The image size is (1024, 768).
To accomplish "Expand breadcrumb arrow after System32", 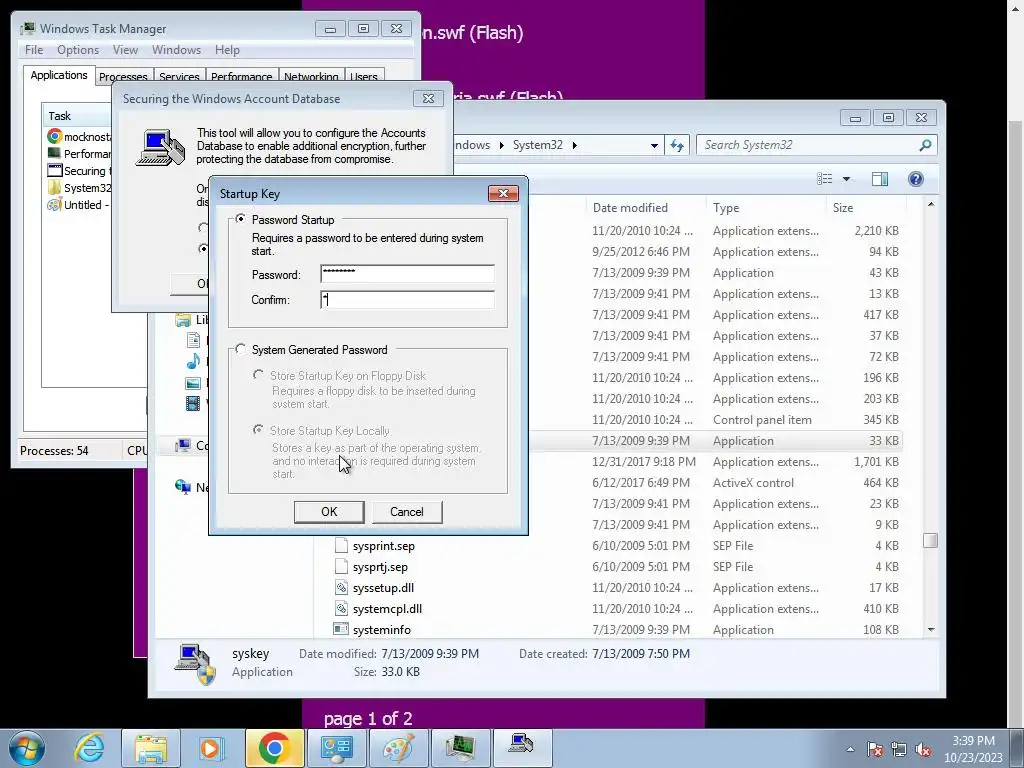I will [575, 145].
